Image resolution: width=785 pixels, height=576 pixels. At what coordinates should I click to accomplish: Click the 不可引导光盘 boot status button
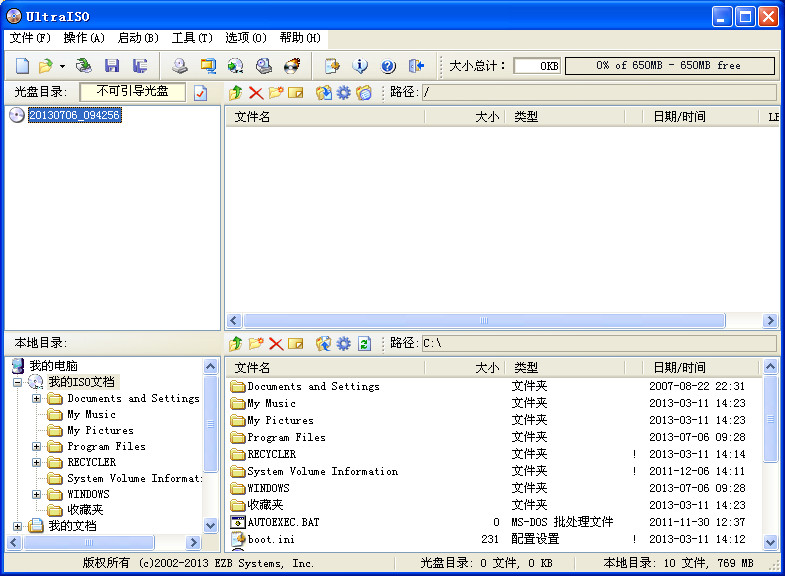coord(133,92)
